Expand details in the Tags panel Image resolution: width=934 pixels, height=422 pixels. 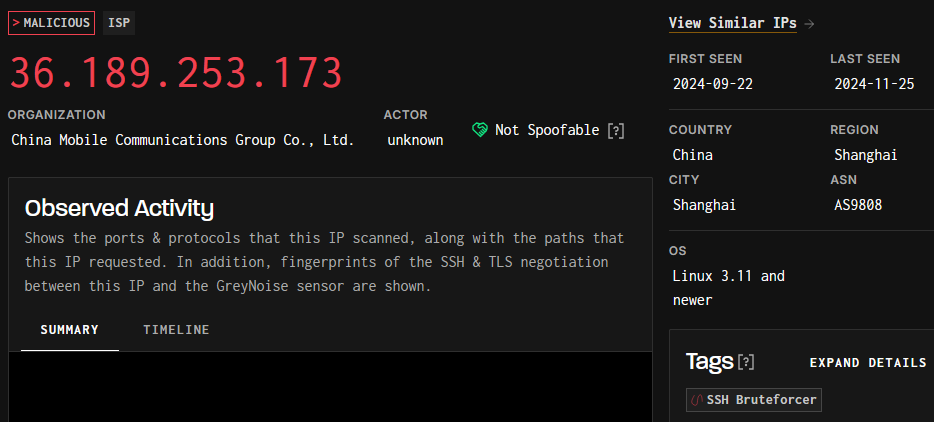tap(868, 362)
